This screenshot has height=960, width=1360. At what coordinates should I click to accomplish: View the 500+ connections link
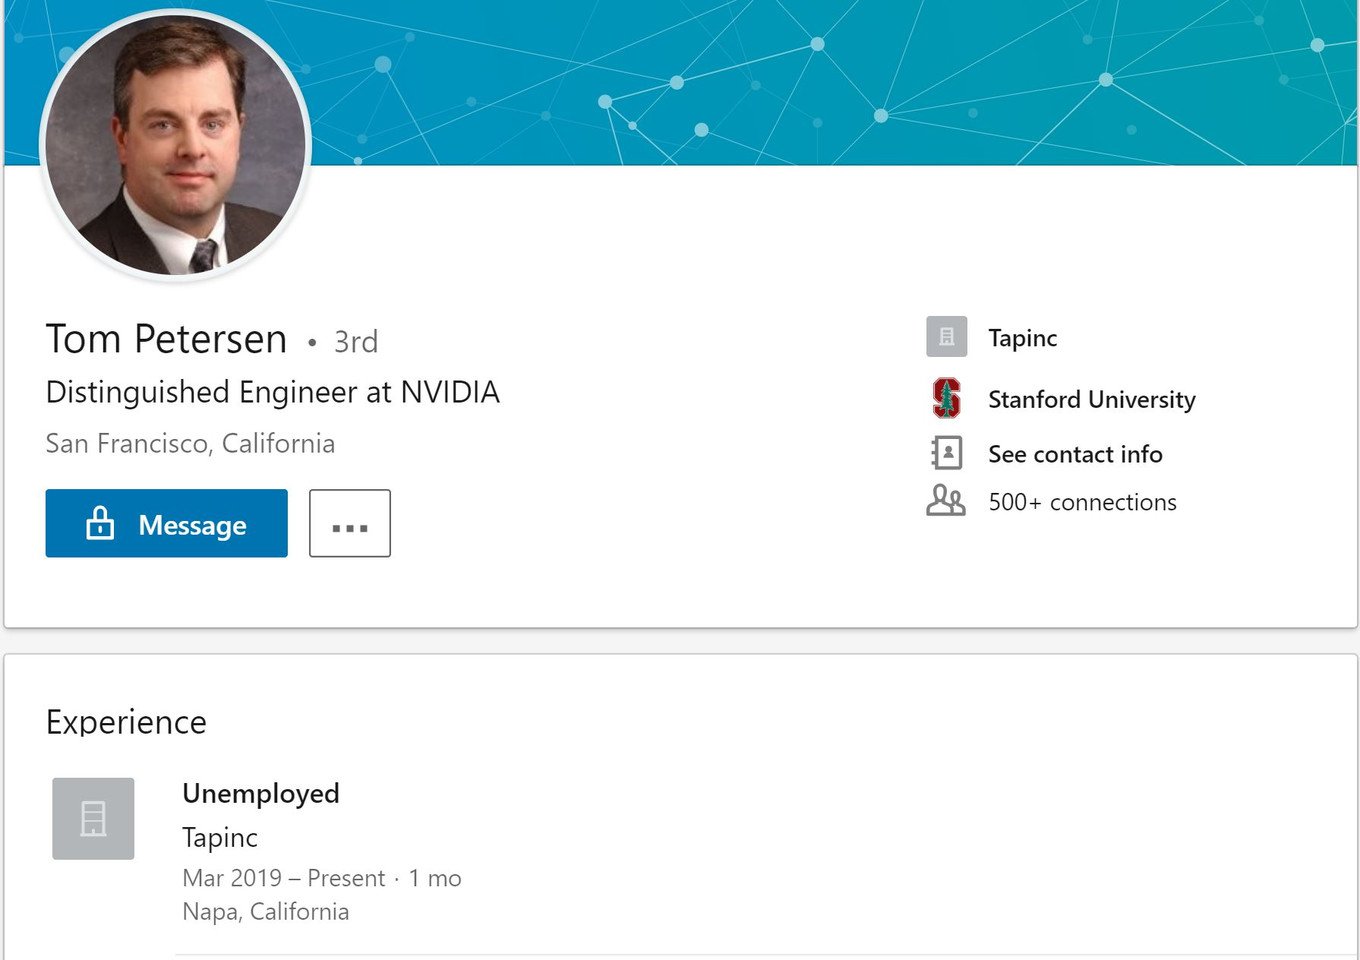pos(1082,502)
